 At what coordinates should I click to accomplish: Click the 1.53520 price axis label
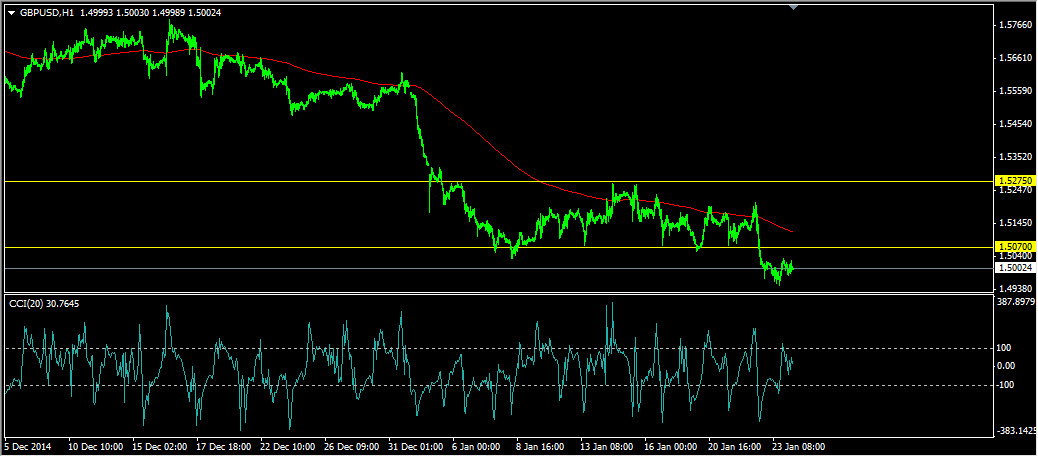(1017, 157)
